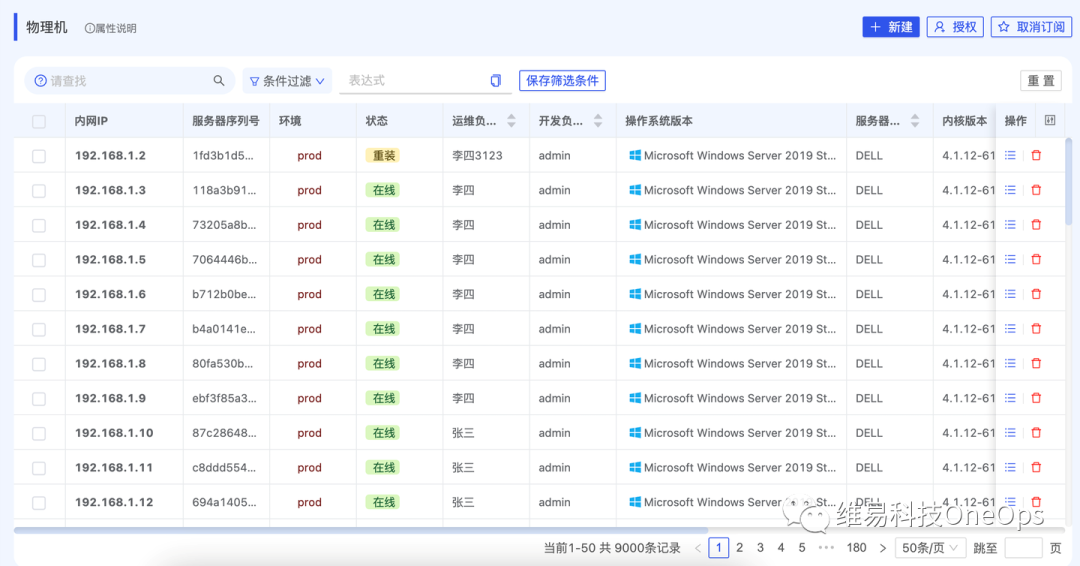Image resolution: width=1080 pixels, height=566 pixels.
Task: Open the 属性说明 info icon
Action: tap(90, 28)
